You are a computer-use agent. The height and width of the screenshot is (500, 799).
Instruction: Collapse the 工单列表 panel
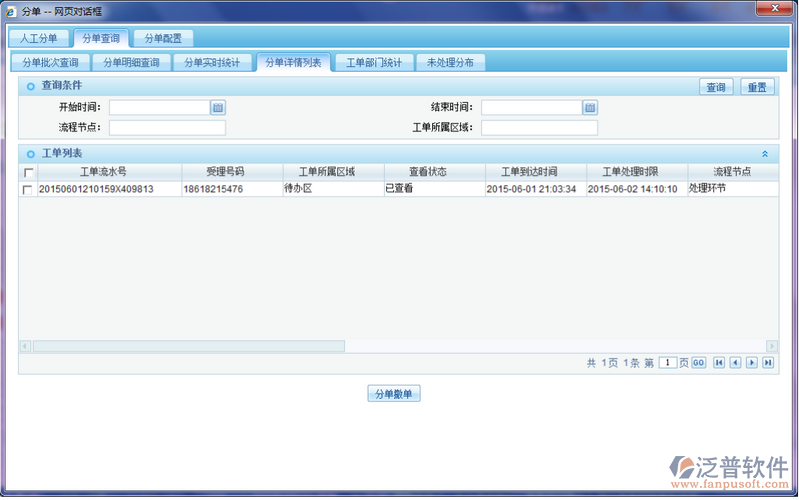[765, 154]
